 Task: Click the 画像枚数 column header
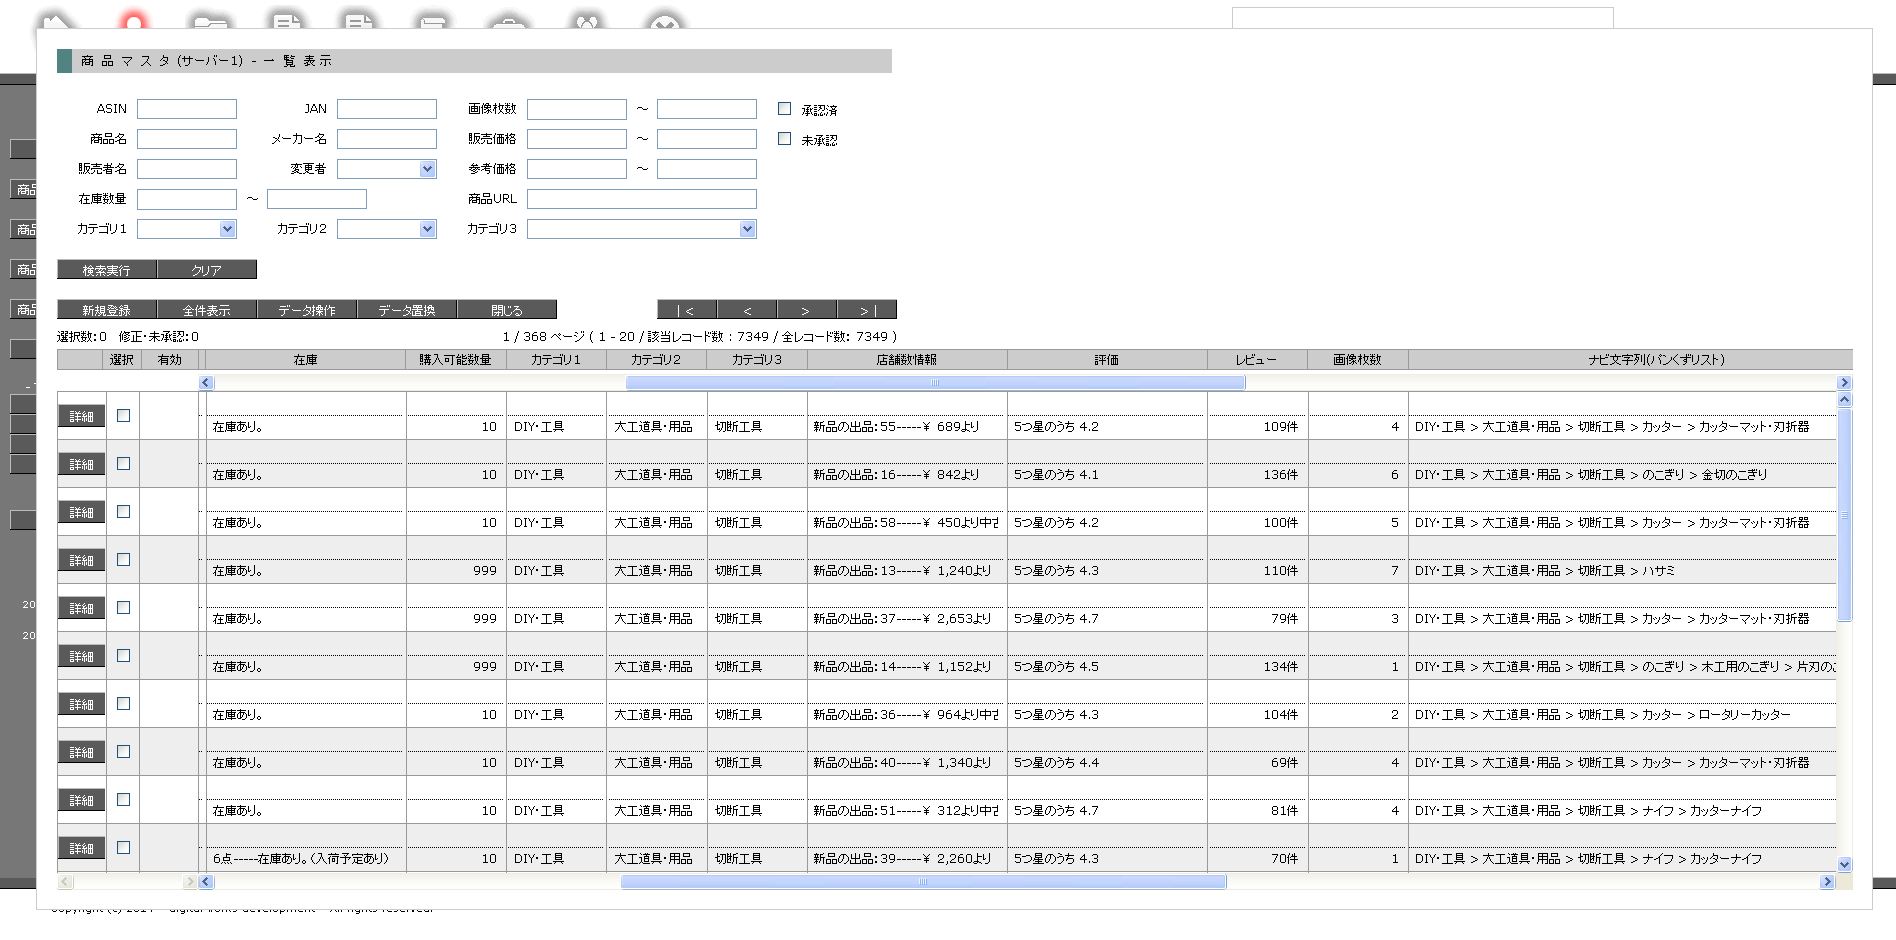(1357, 360)
